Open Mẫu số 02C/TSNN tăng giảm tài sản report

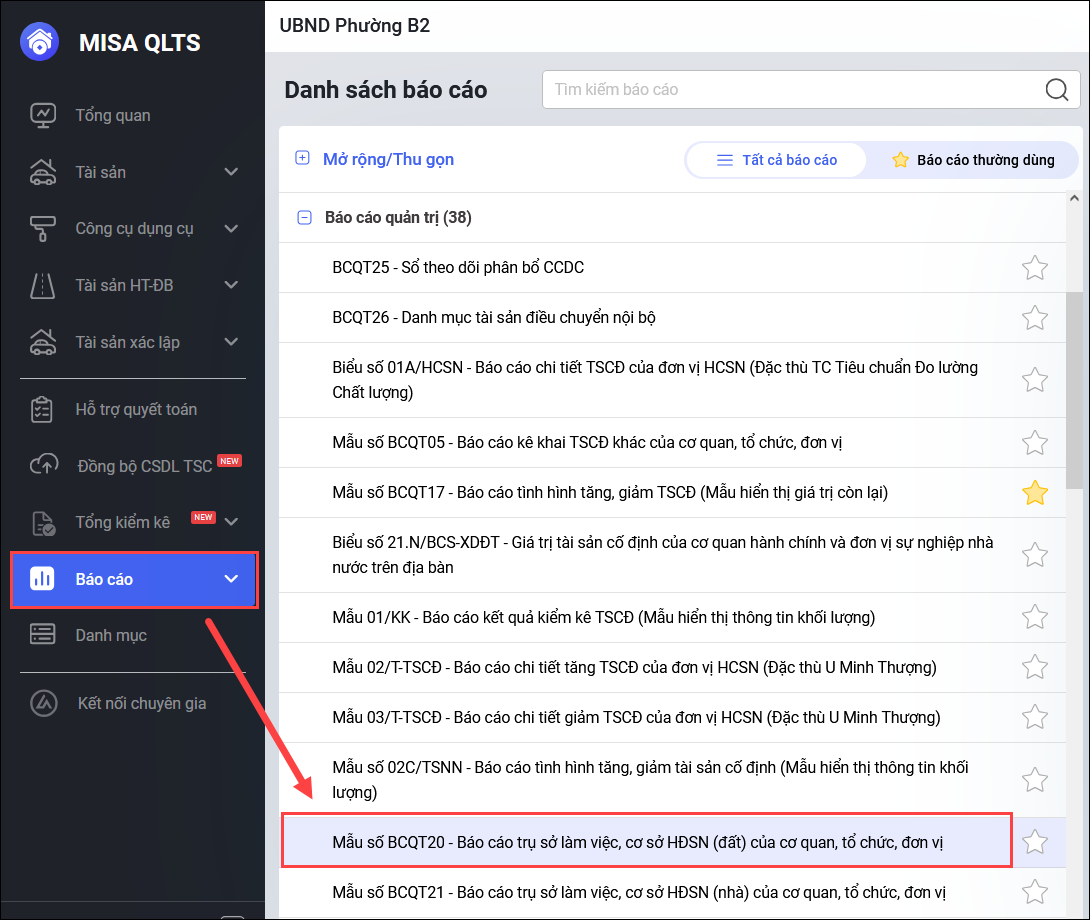coord(651,780)
